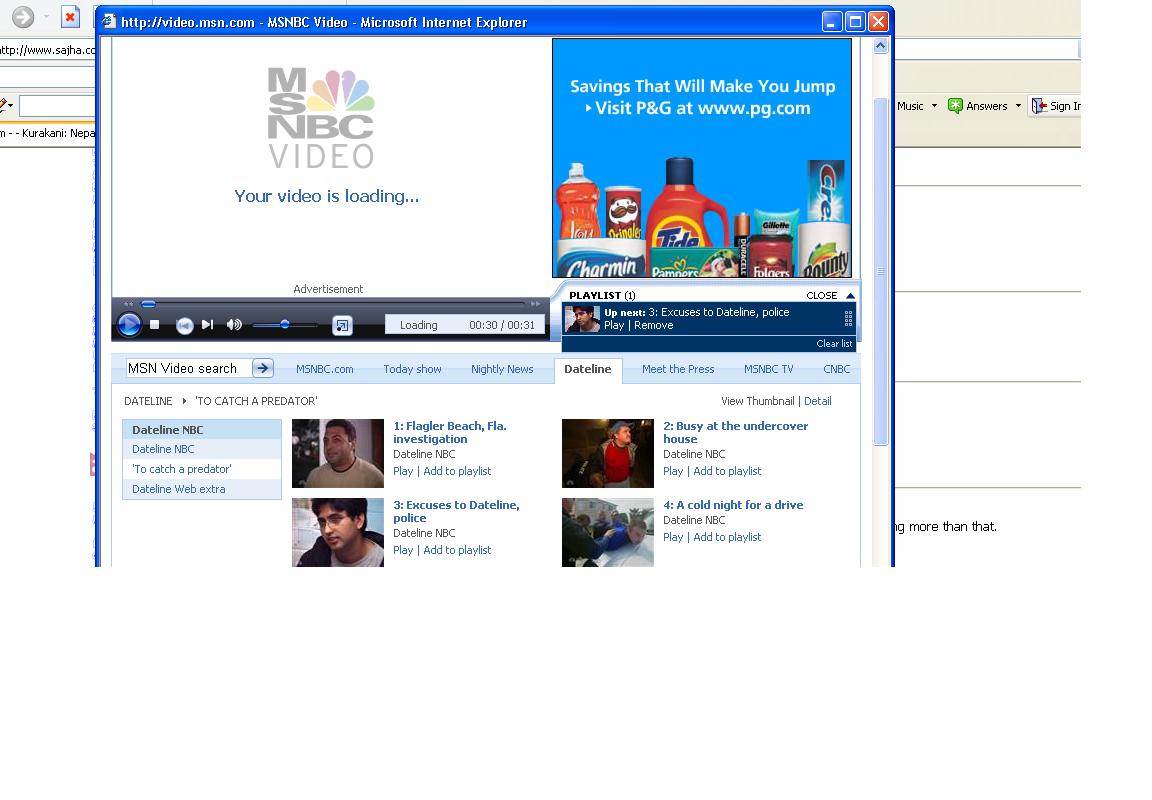Viewport: 1152px width, 800px height.
Task: Click the volume slider handle
Action: click(x=285, y=324)
